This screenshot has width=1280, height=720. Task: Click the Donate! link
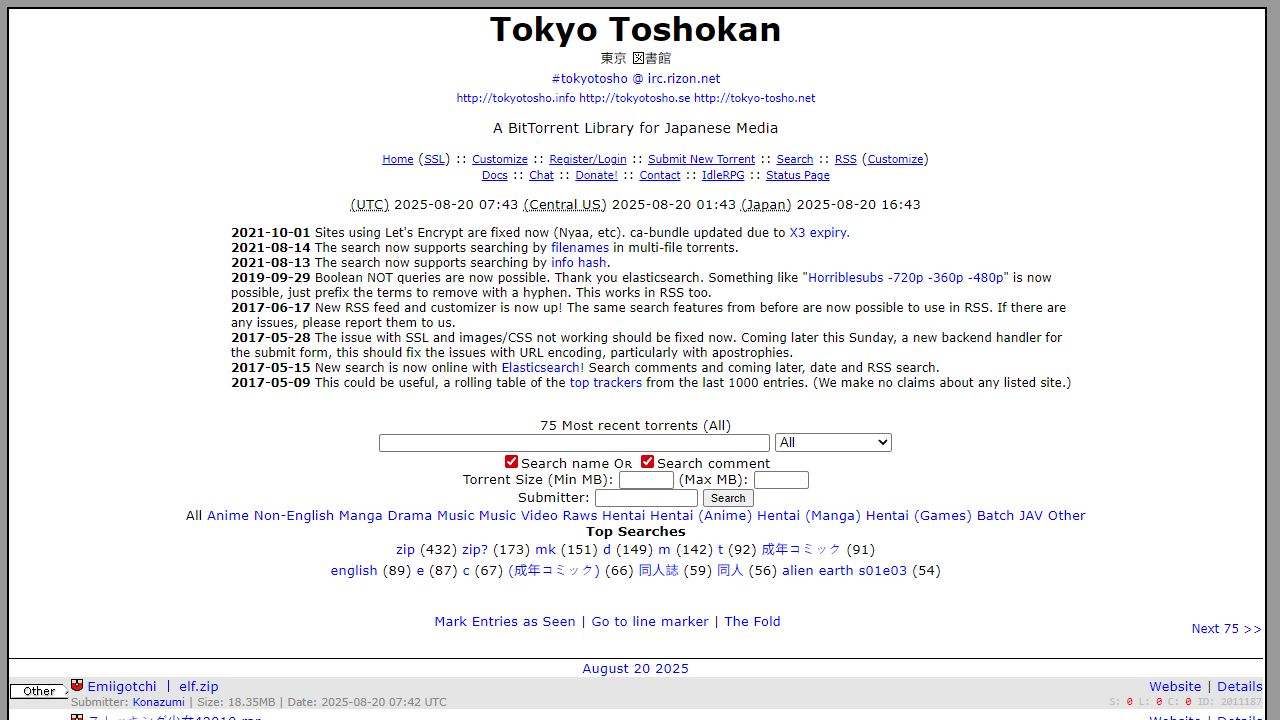tap(596, 175)
